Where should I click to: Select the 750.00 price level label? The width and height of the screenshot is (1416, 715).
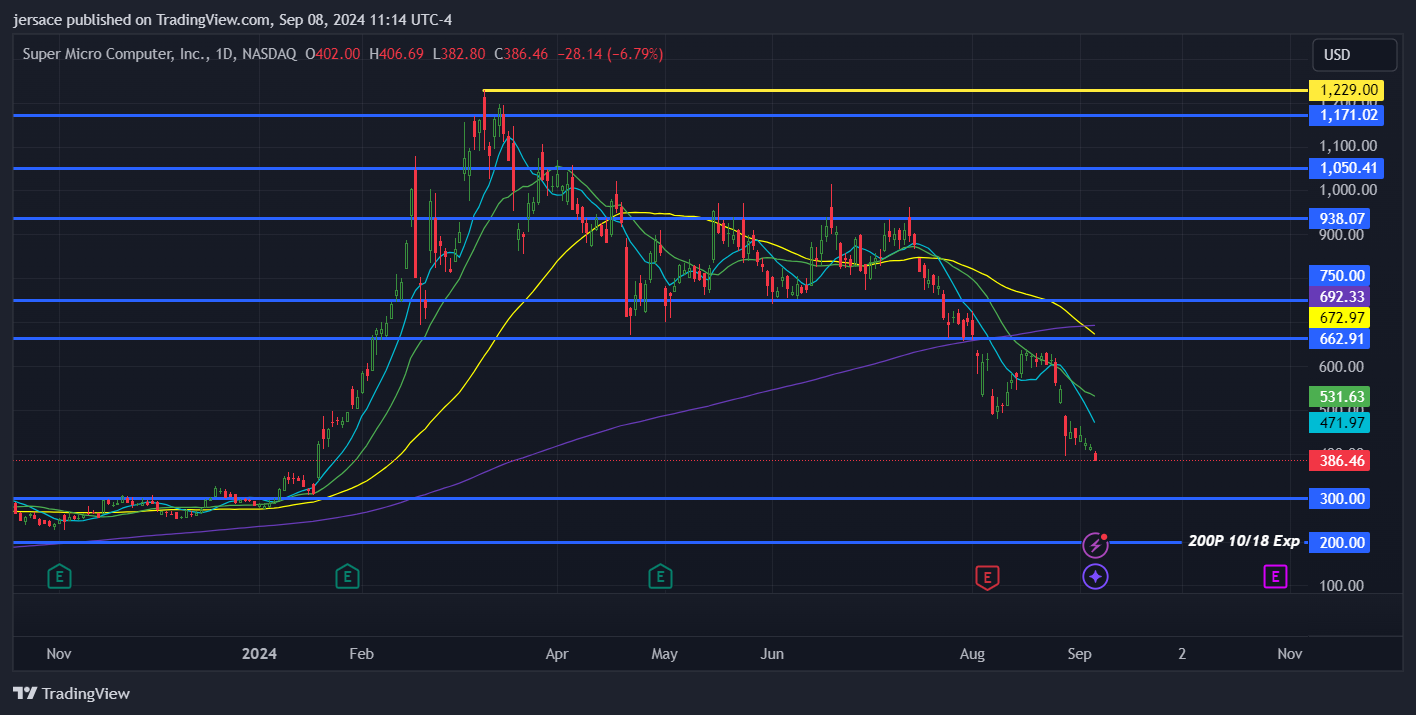pyautogui.click(x=1340, y=276)
